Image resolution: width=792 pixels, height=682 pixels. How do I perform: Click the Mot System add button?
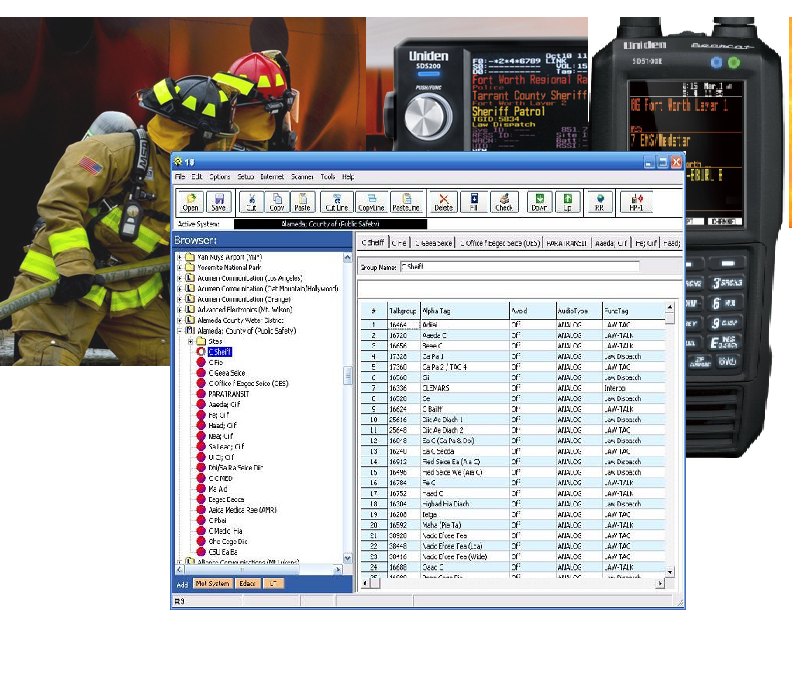click(x=213, y=583)
